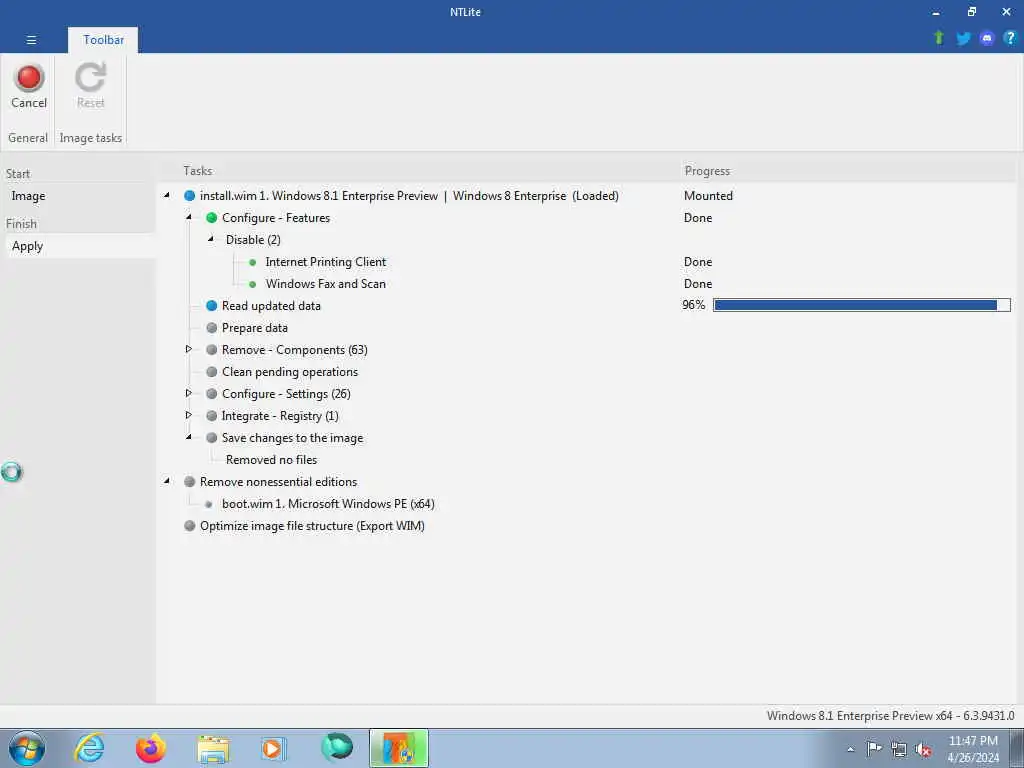
Task: Click the green dot beside Windows Fax and Scan
Action: (x=253, y=284)
